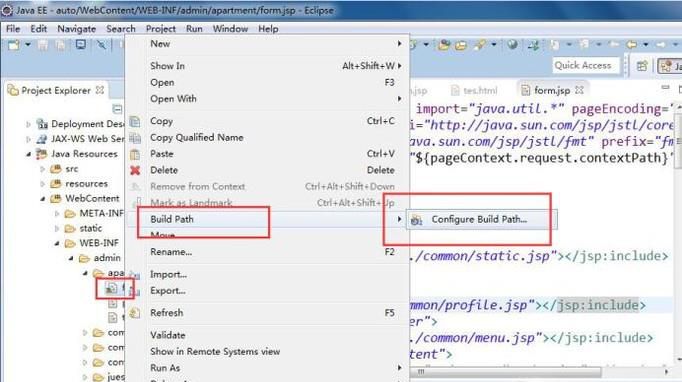Close the form.jsp editor tab
The width and height of the screenshot is (682, 382).
point(579,90)
